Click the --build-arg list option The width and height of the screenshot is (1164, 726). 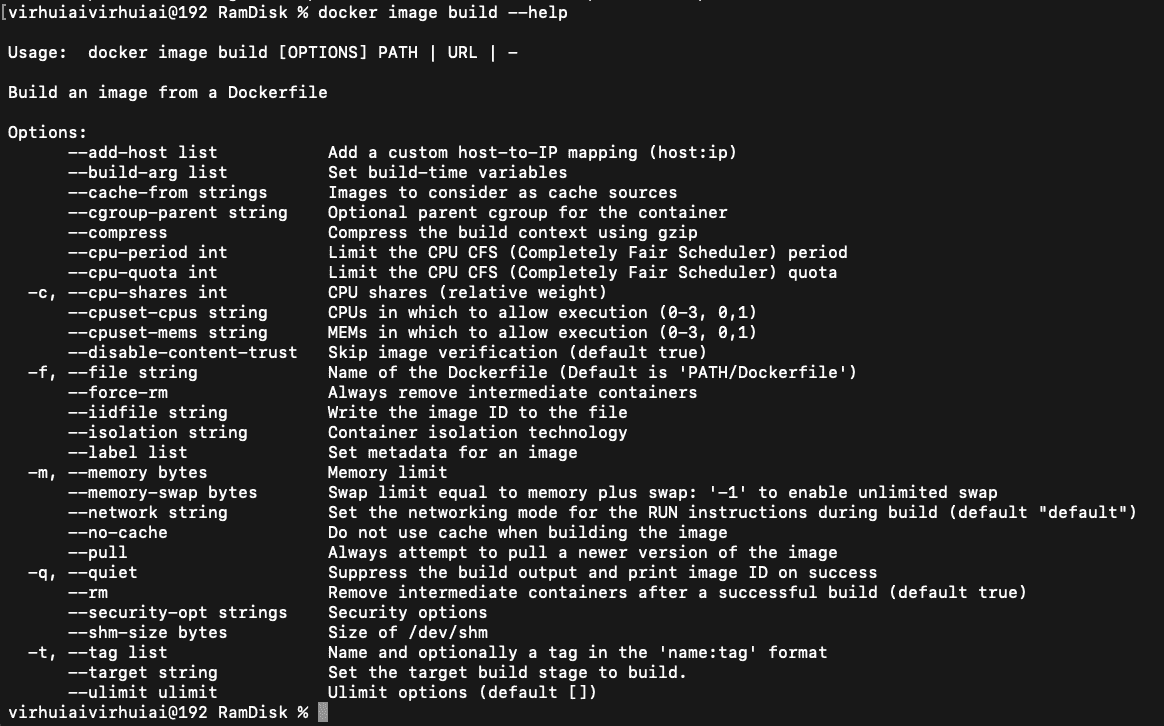(x=148, y=172)
